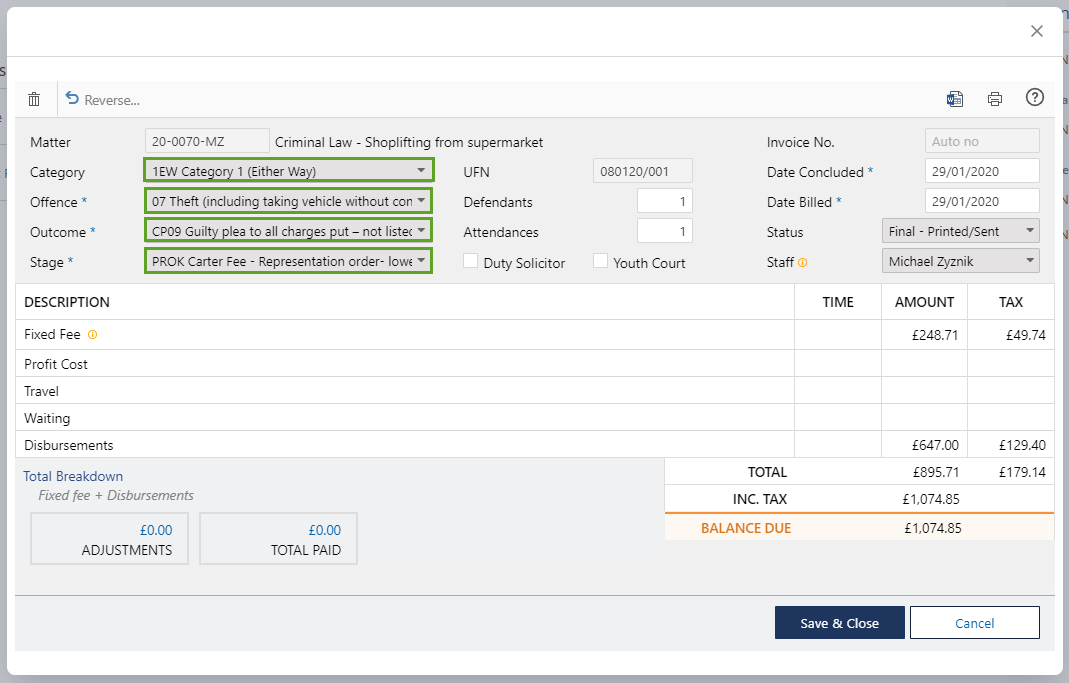
Task: Click the Date Concluded field
Action: [981, 171]
